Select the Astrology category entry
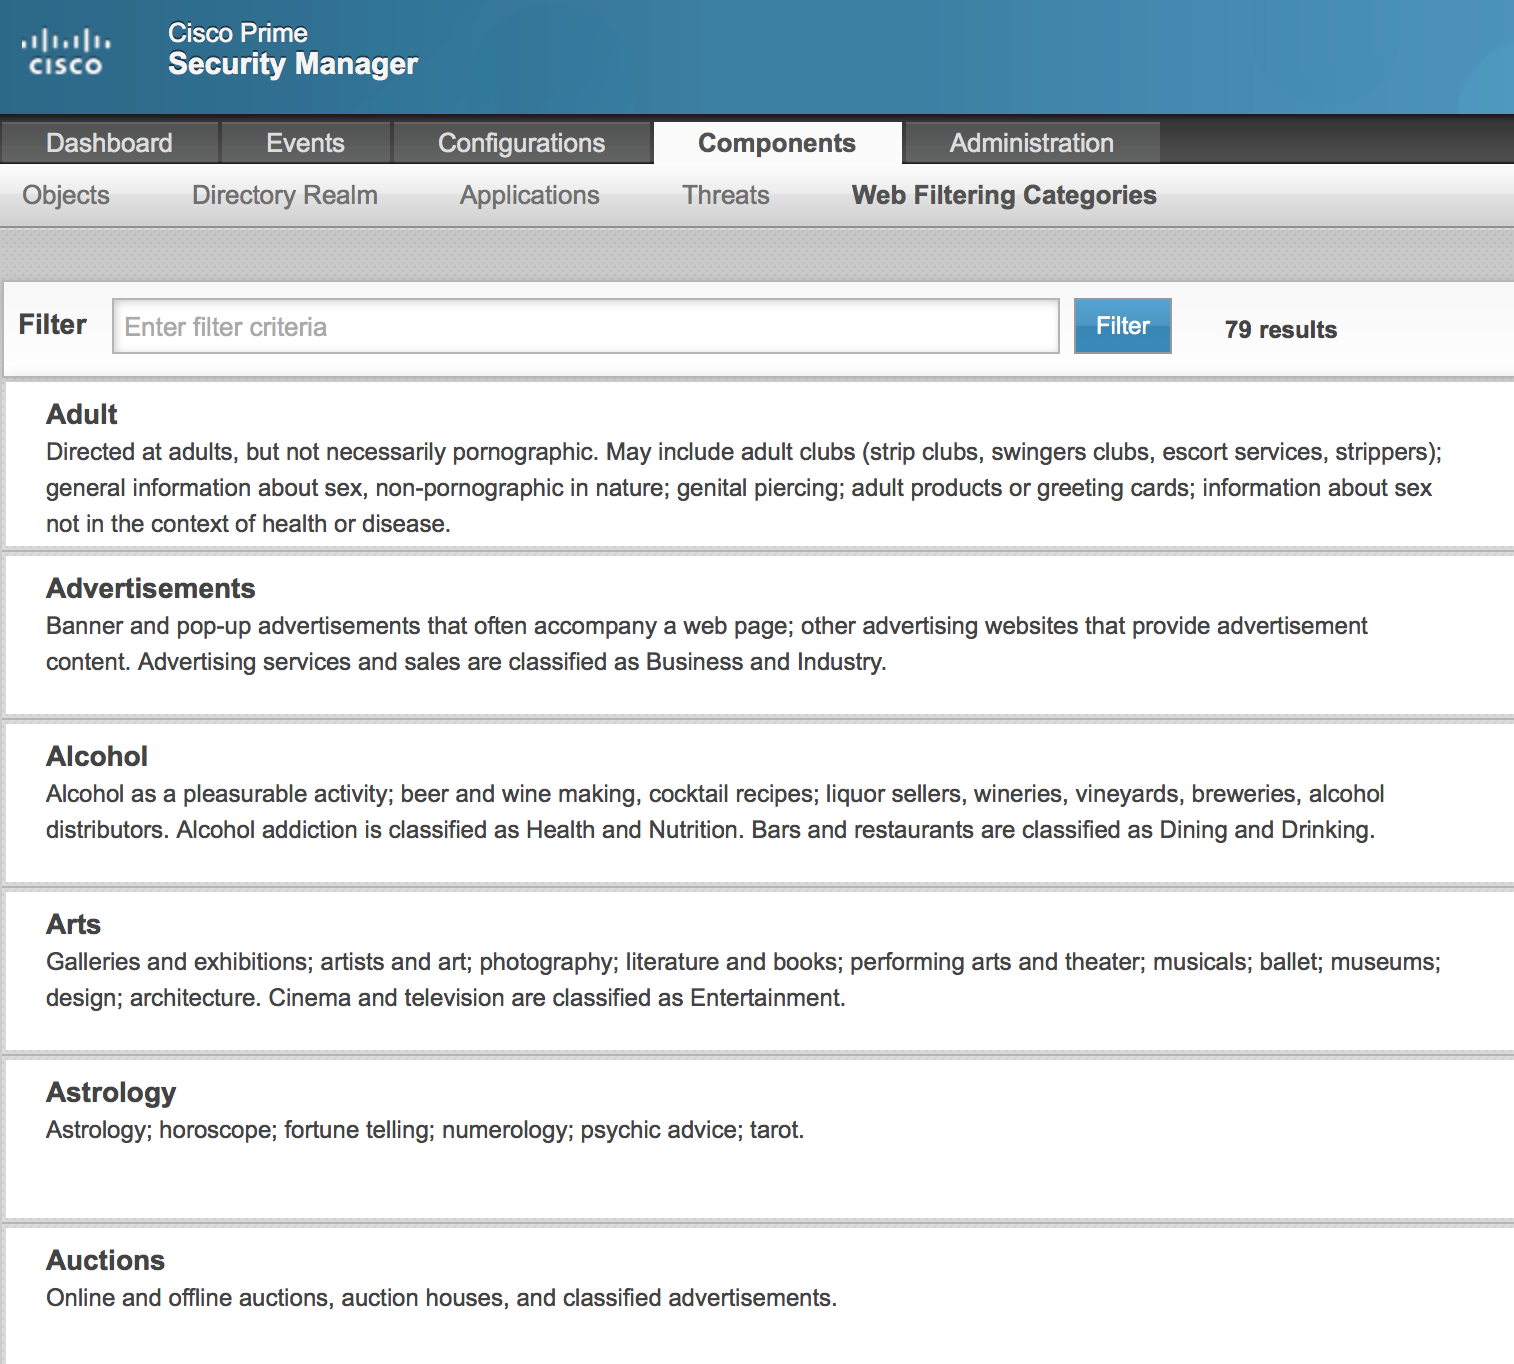1514x1364 pixels. 111,1092
